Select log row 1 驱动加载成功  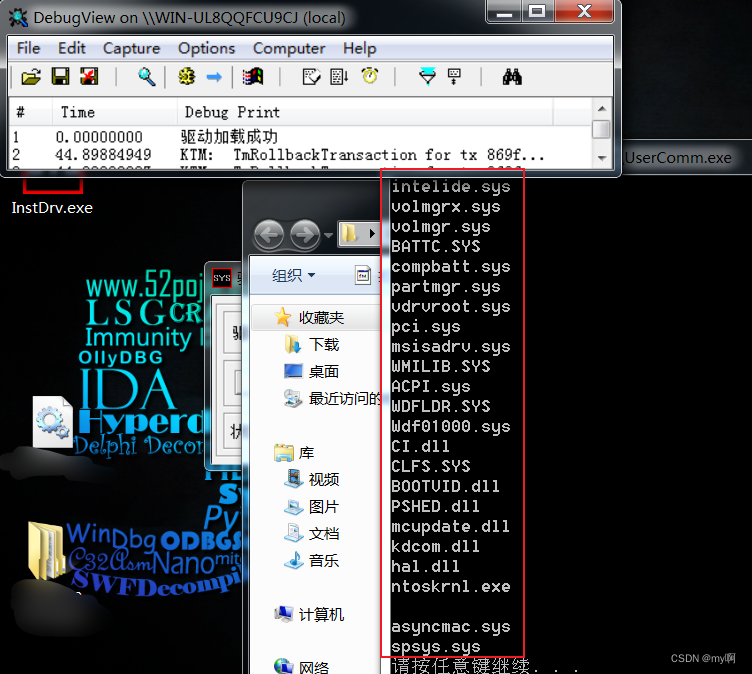300,137
